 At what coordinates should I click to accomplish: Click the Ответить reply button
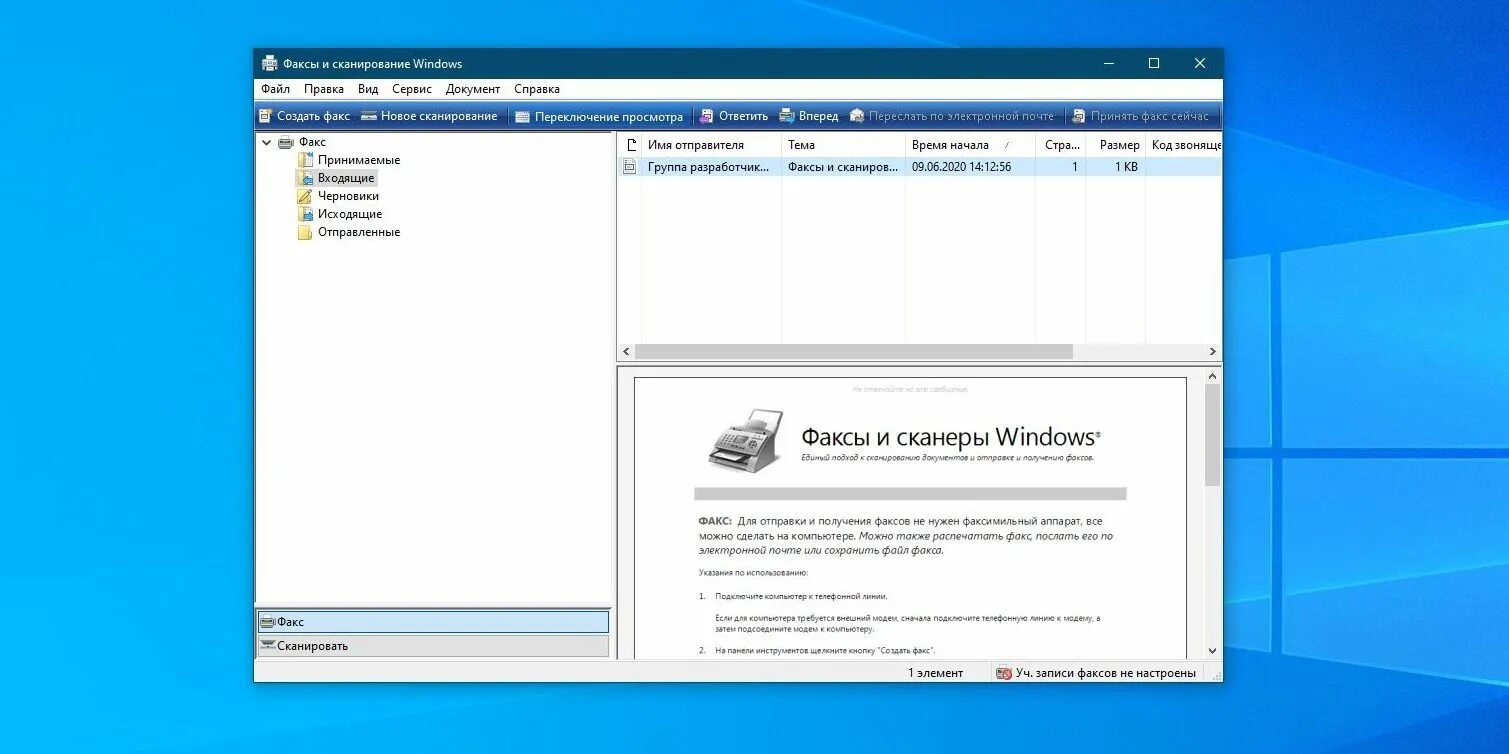tap(734, 116)
